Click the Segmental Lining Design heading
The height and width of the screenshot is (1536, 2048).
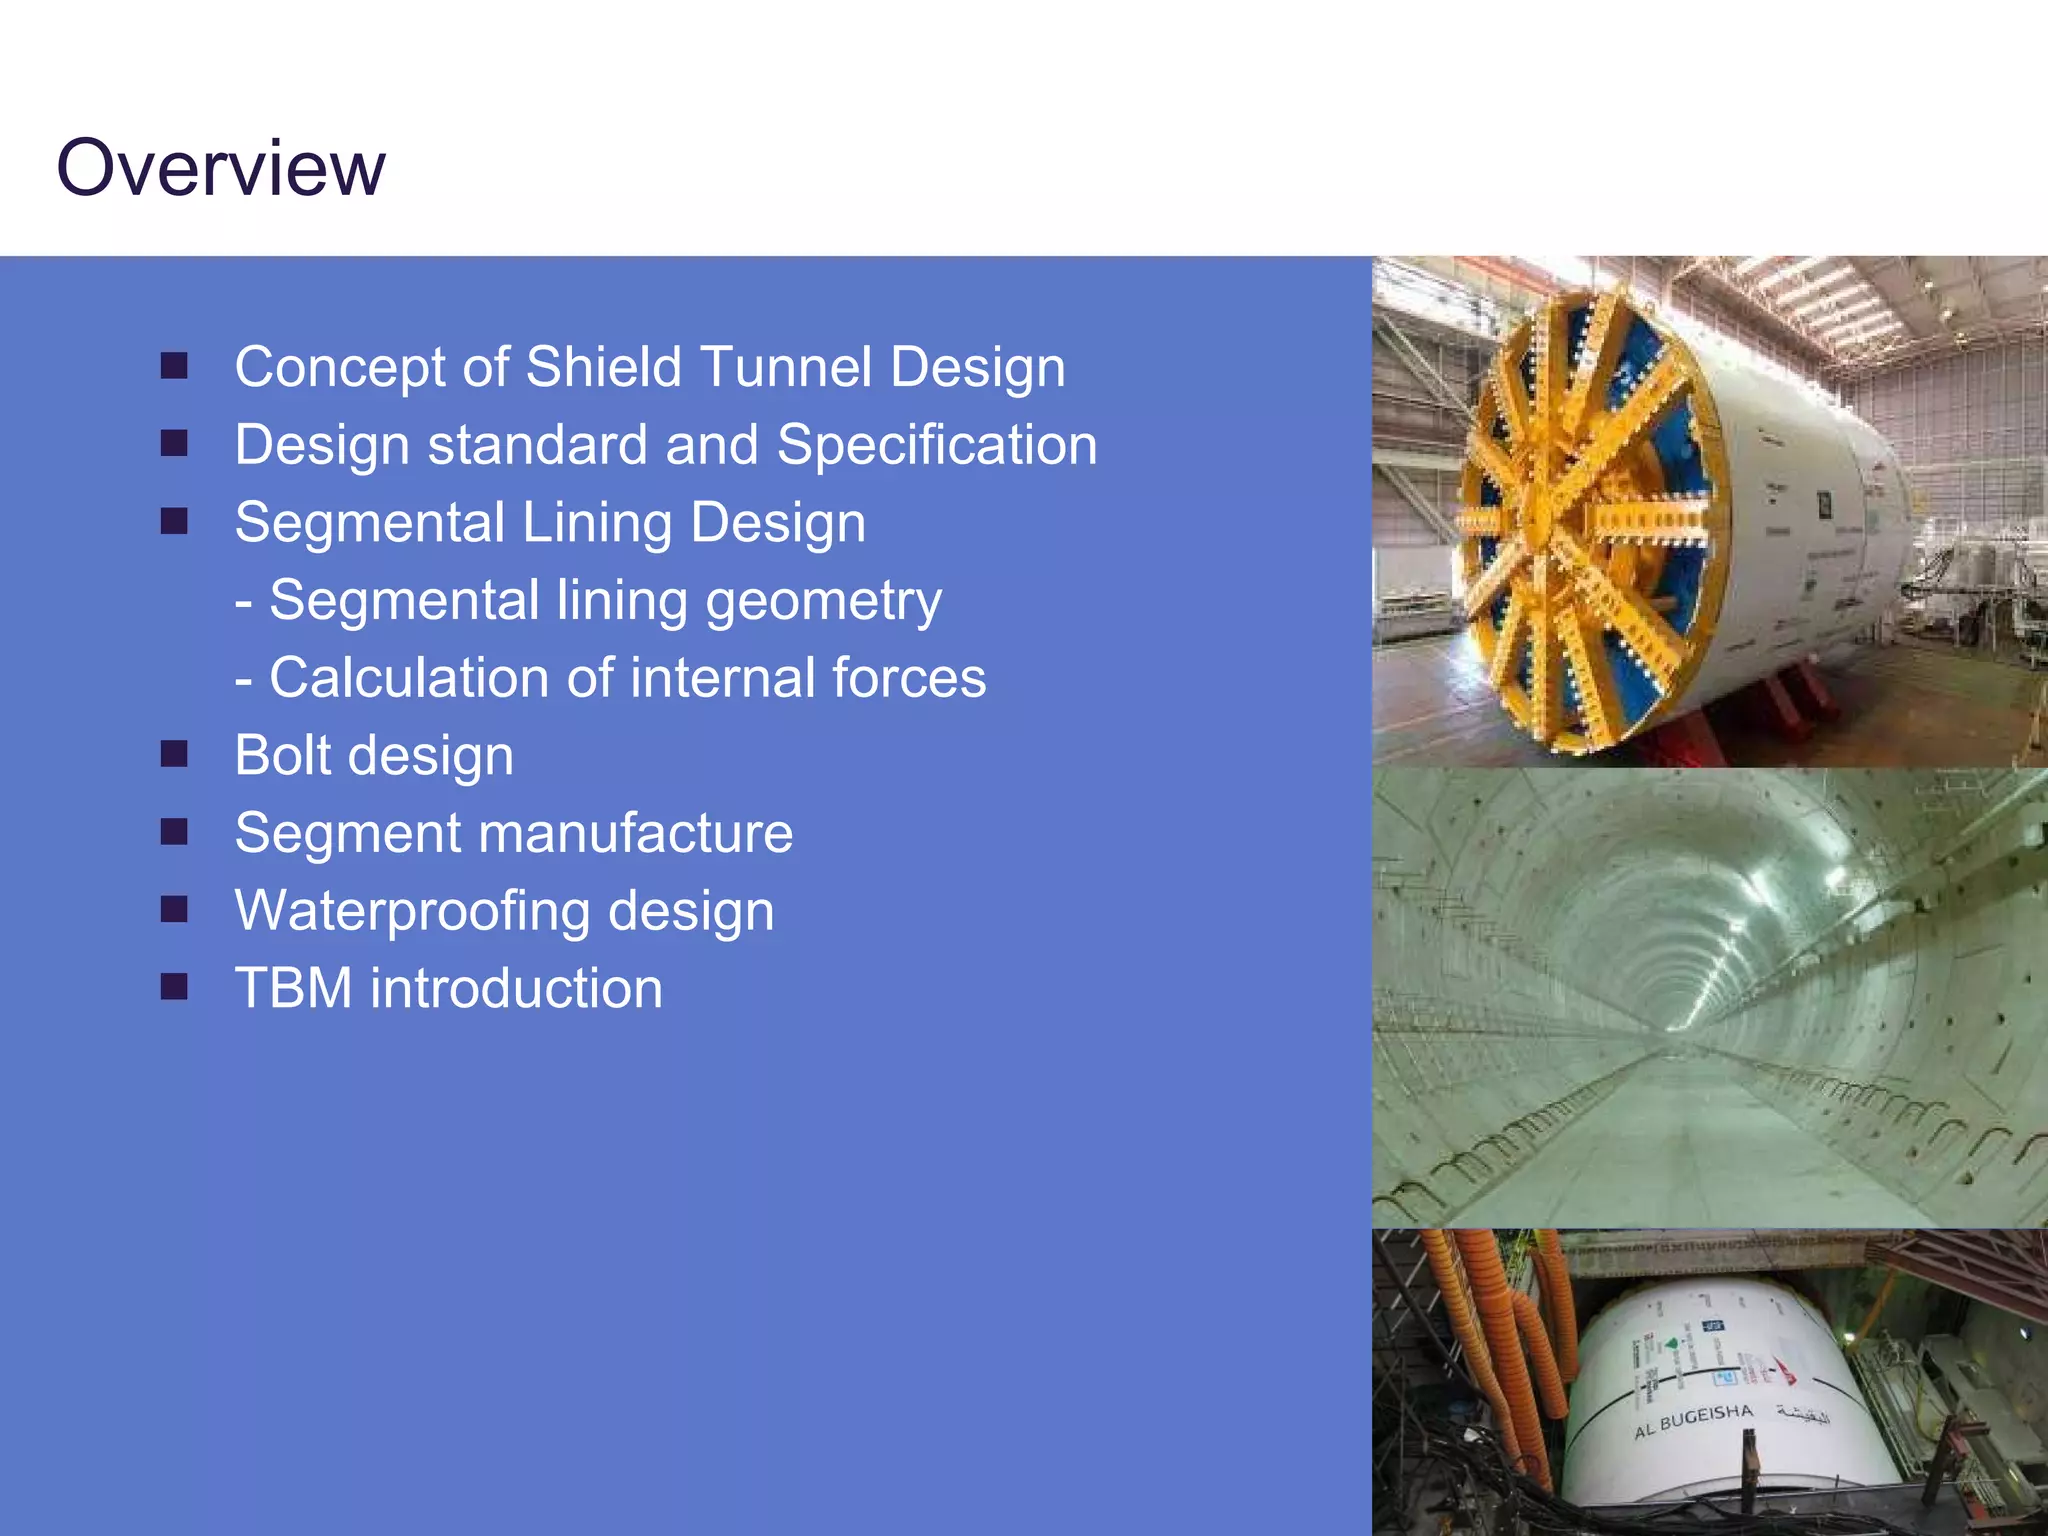(x=550, y=523)
